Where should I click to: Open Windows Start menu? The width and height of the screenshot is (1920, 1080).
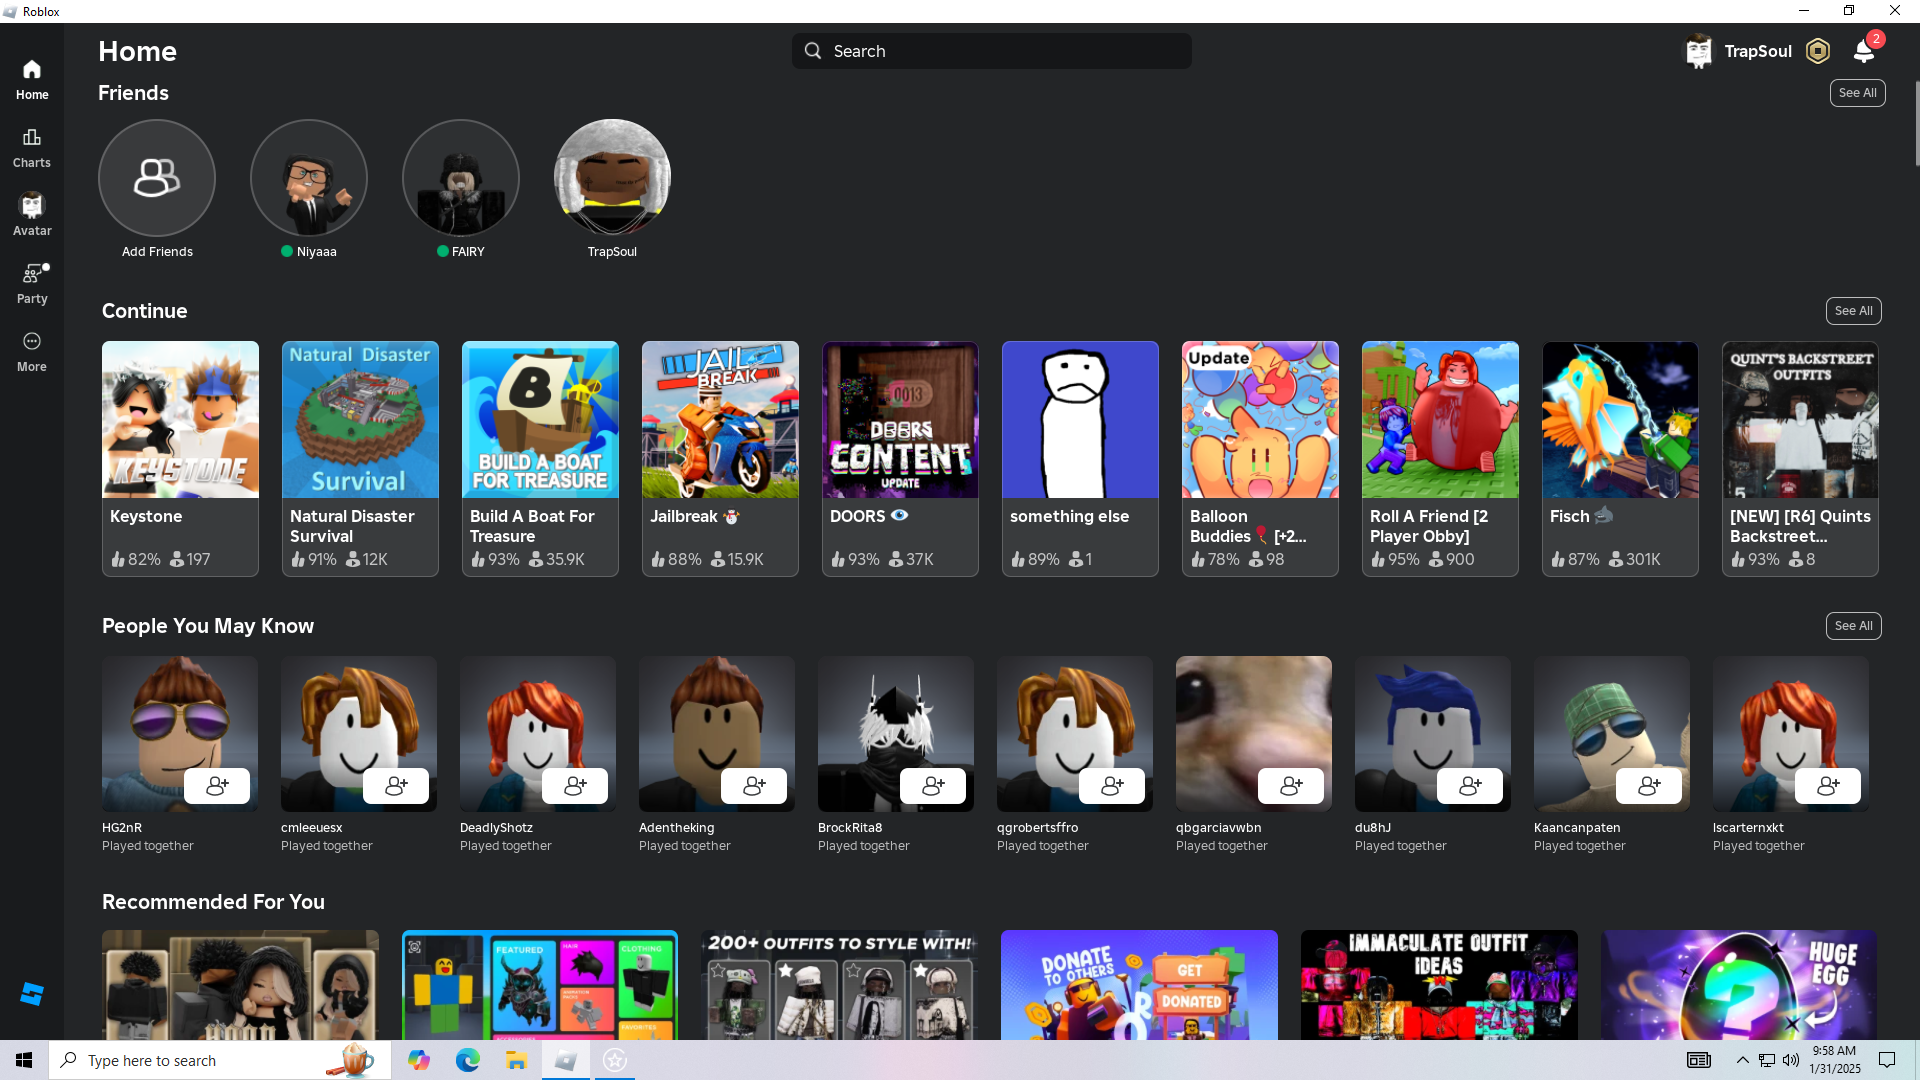[x=24, y=1060]
